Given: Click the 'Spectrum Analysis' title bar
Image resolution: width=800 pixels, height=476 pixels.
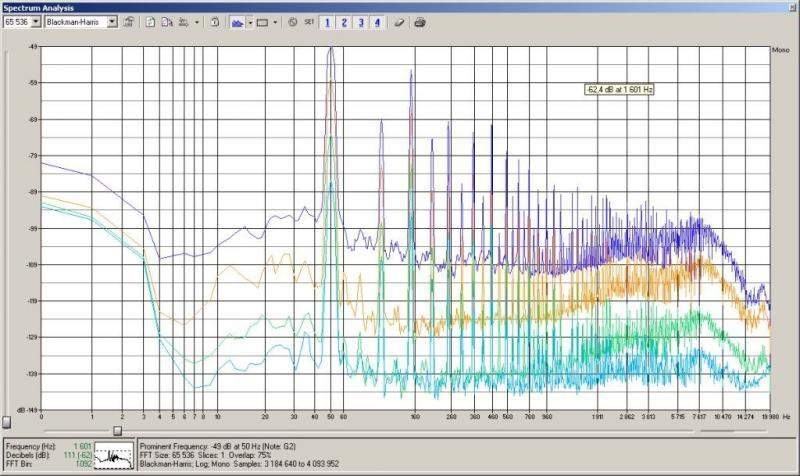Looking at the screenshot, I should tap(400, 8).
